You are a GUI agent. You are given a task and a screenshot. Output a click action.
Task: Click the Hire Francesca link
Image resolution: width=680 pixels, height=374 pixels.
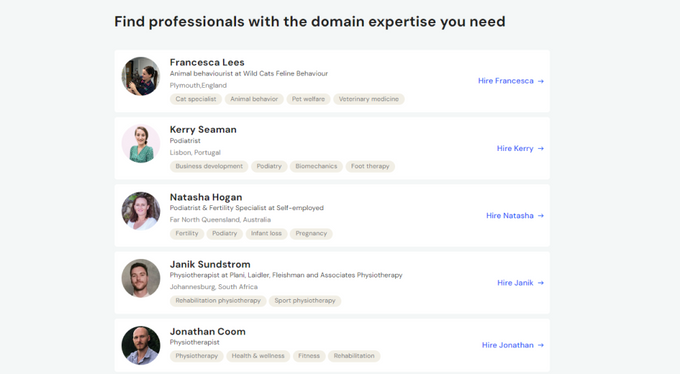pos(510,81)
